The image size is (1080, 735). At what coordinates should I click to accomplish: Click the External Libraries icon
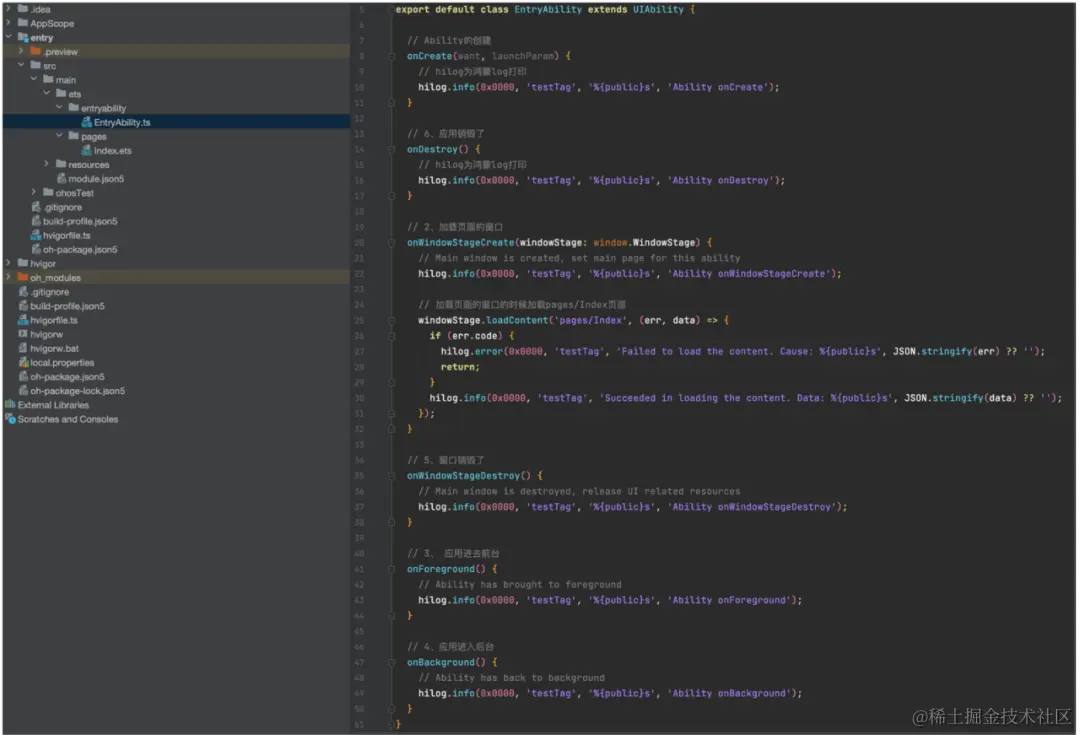10,404
